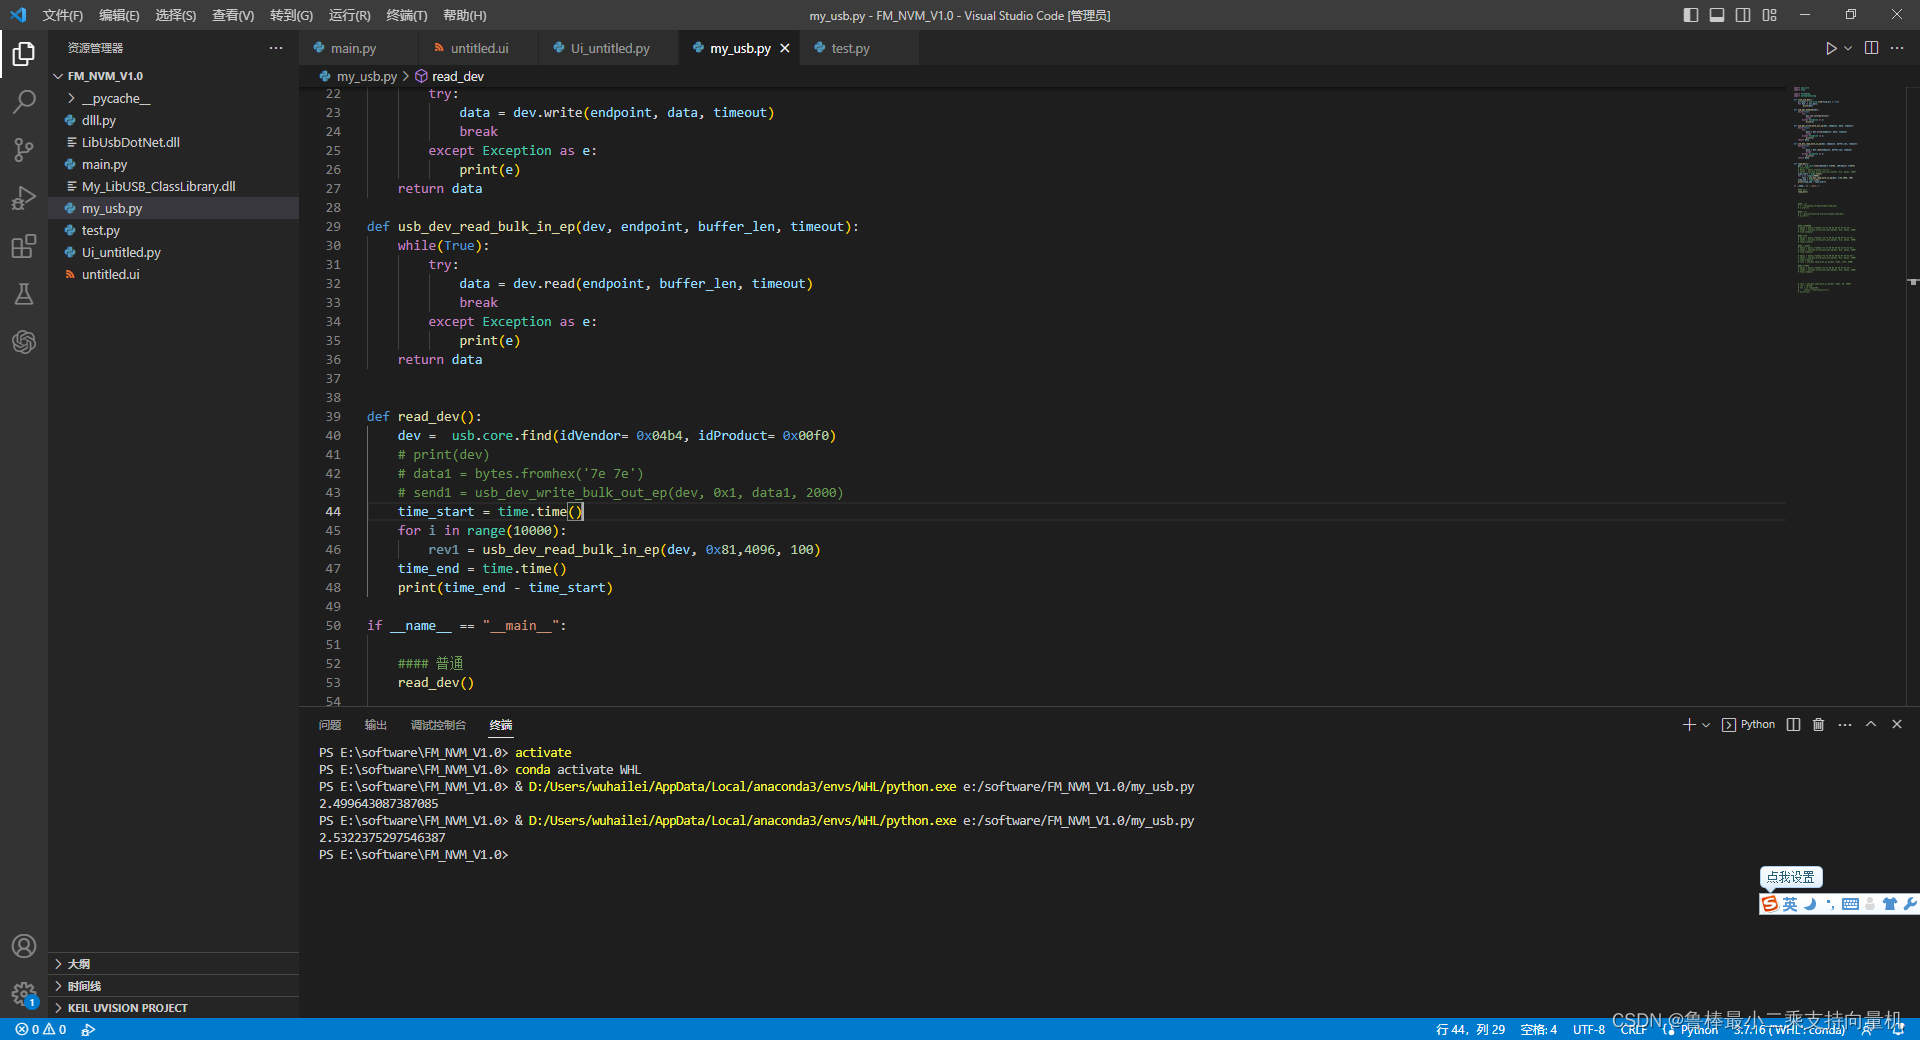Close the terminal panel
The image size is (1920, 1040).
(1897, 725)
